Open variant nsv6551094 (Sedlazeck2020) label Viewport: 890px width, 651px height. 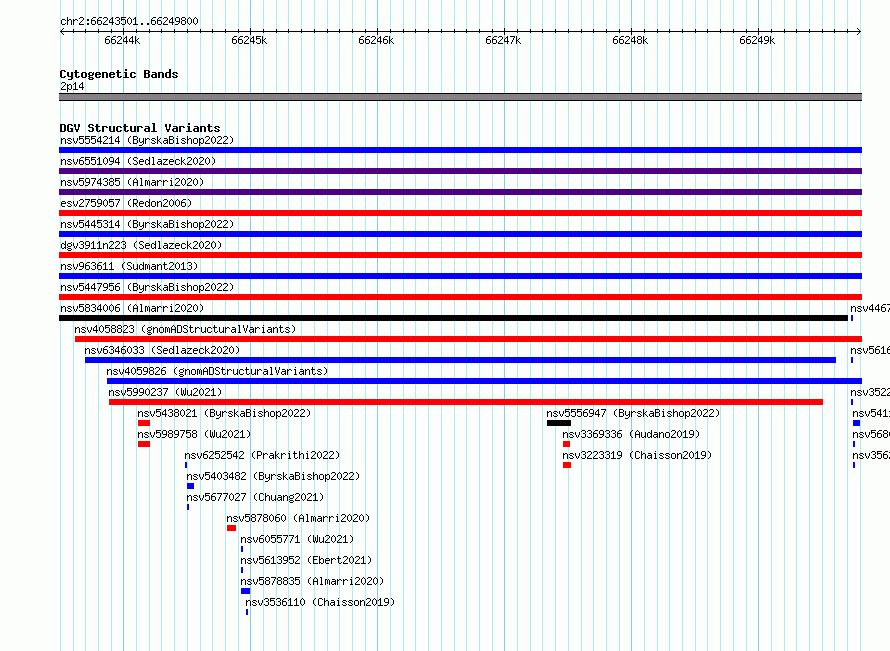138,161
